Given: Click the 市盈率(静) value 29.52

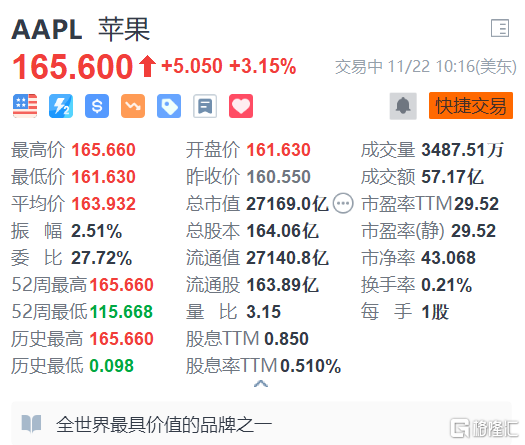Looking at the screenshot, I should [x=473, y=231].
